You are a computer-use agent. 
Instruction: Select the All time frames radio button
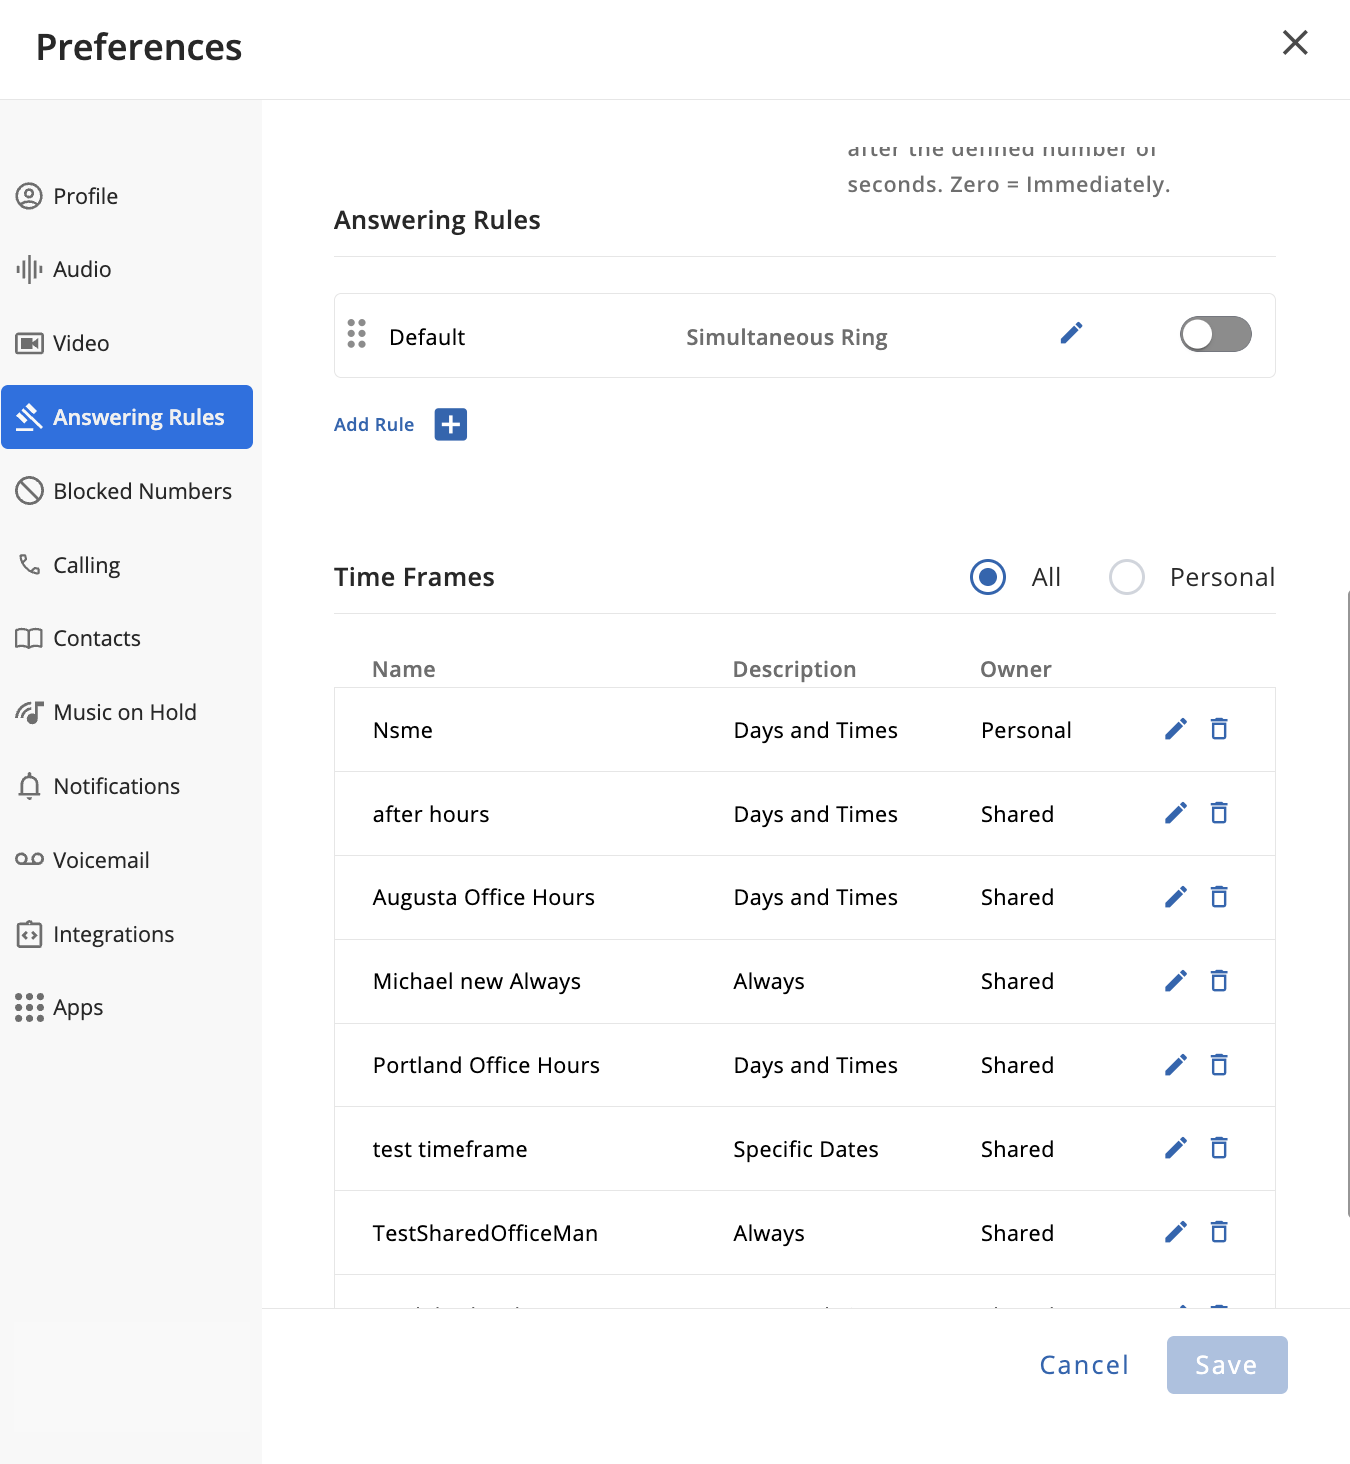tap(988, 577)
